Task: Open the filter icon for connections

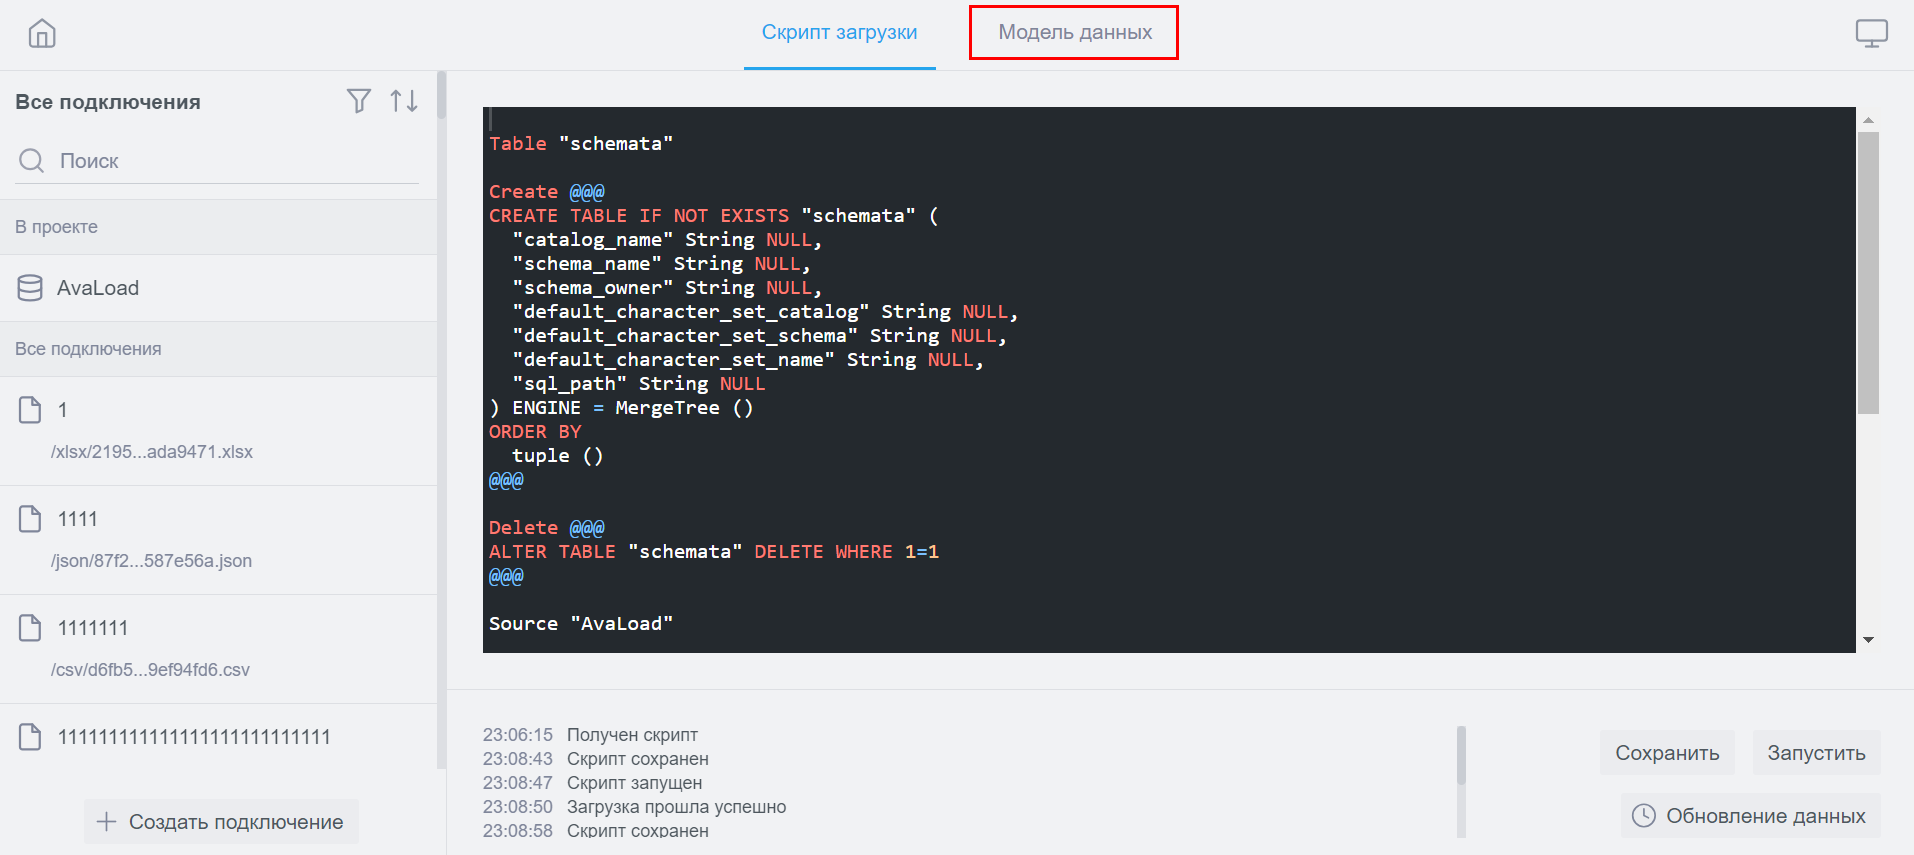Action: coord(358,101)
